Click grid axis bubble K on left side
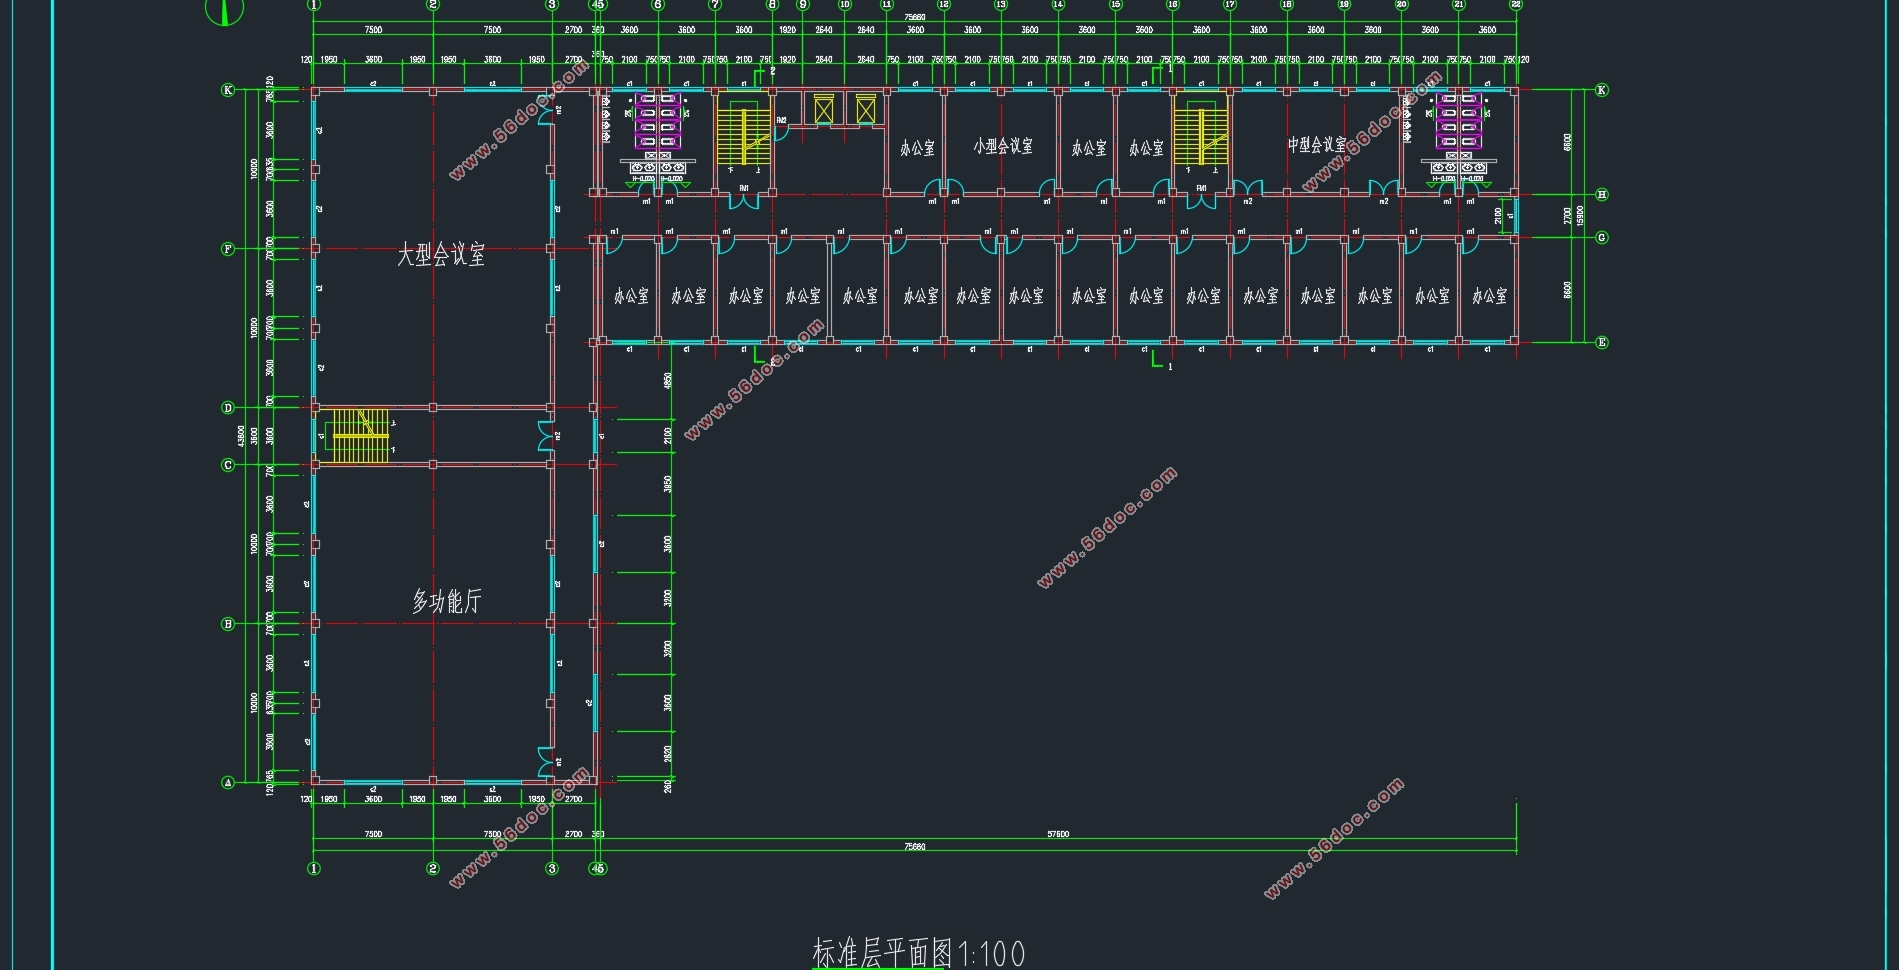This screenshot has width=1899, height=970. pyautogui.click(x=228, y=90)
